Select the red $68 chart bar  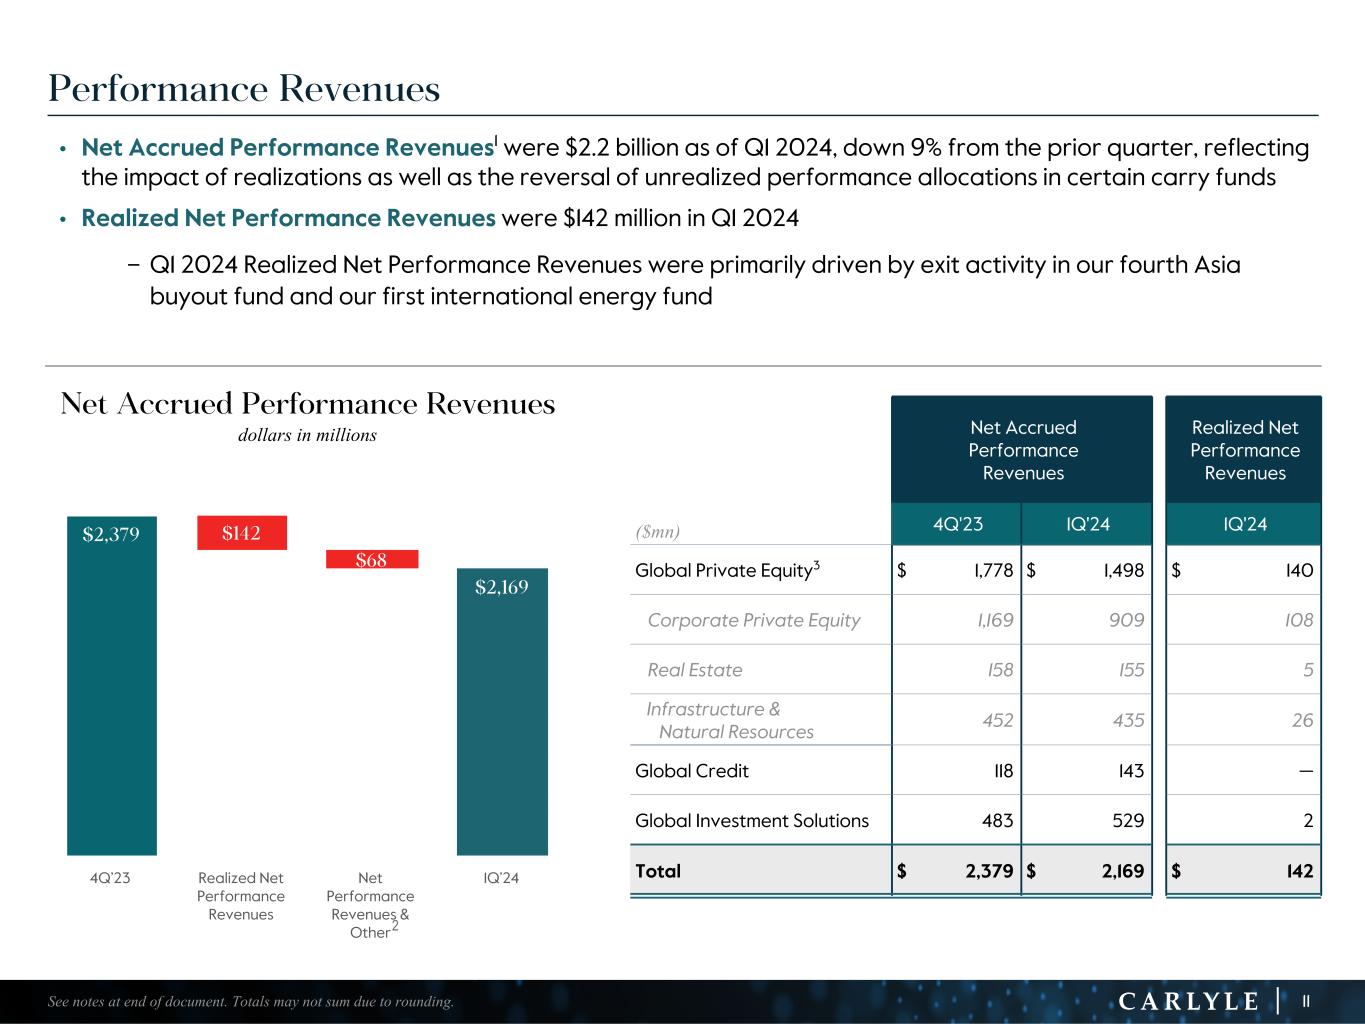(x=371, y=560)
